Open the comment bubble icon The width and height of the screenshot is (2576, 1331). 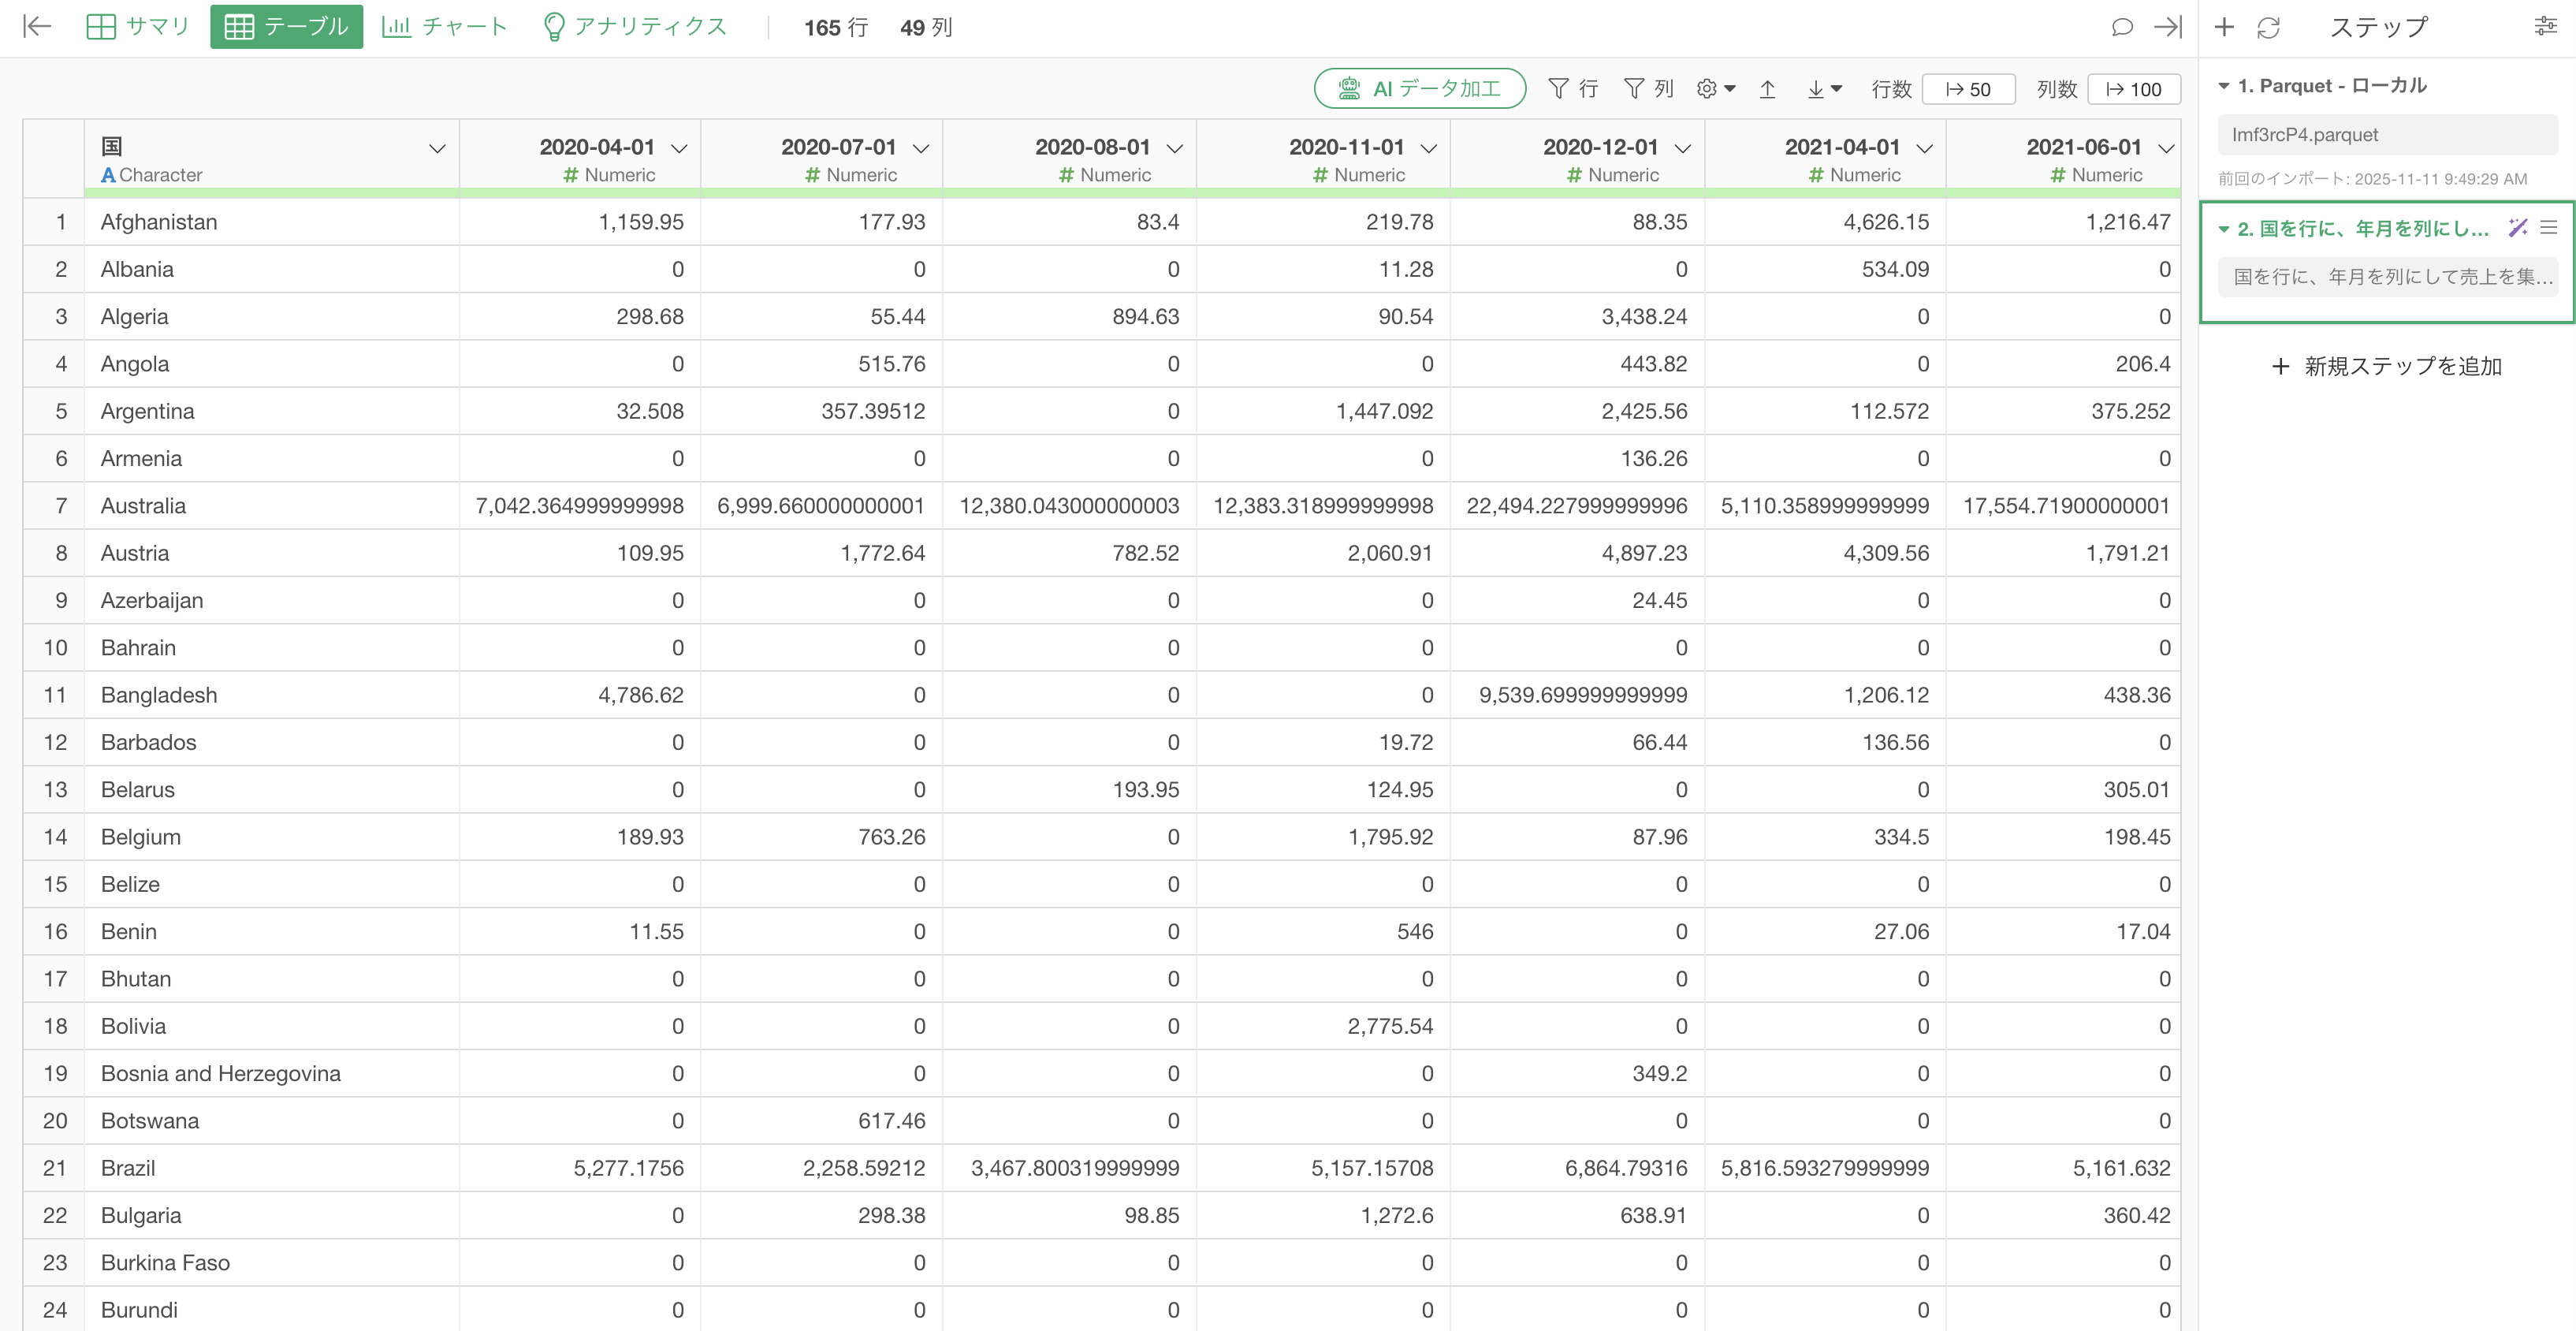pyautogui.click(x=2121, y=27)
